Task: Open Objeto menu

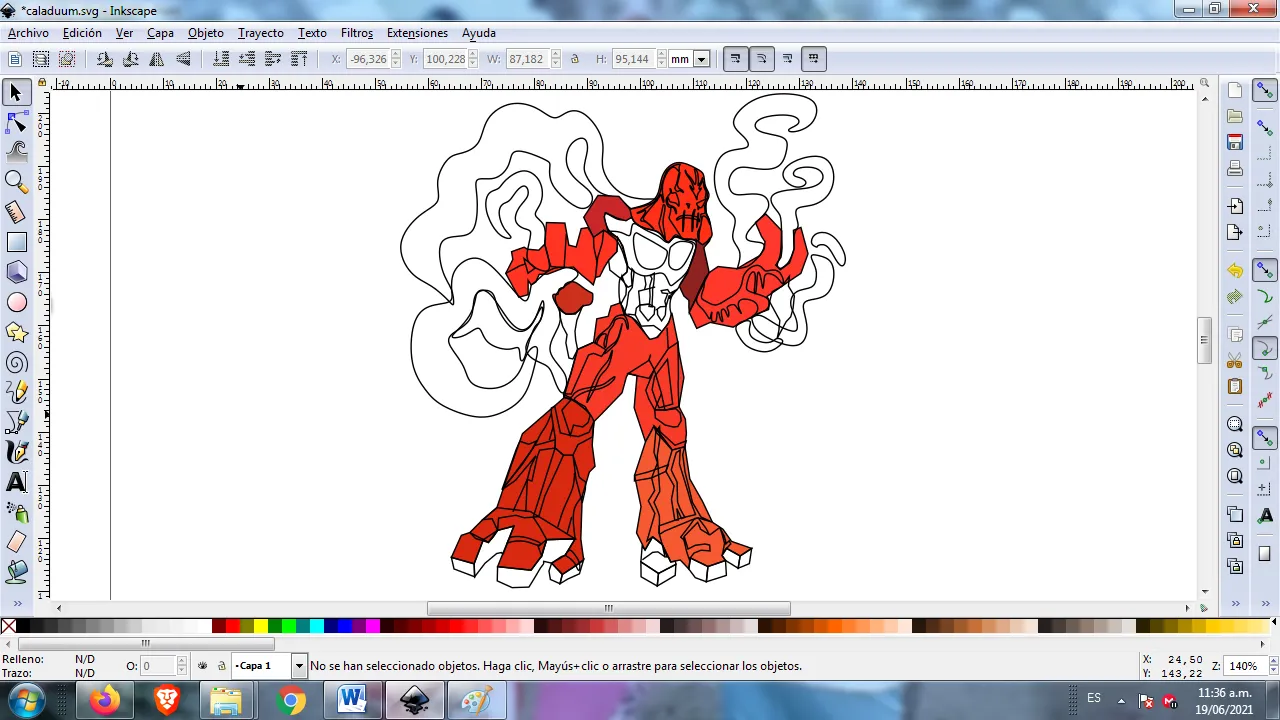Action: (x=206, y=33)
